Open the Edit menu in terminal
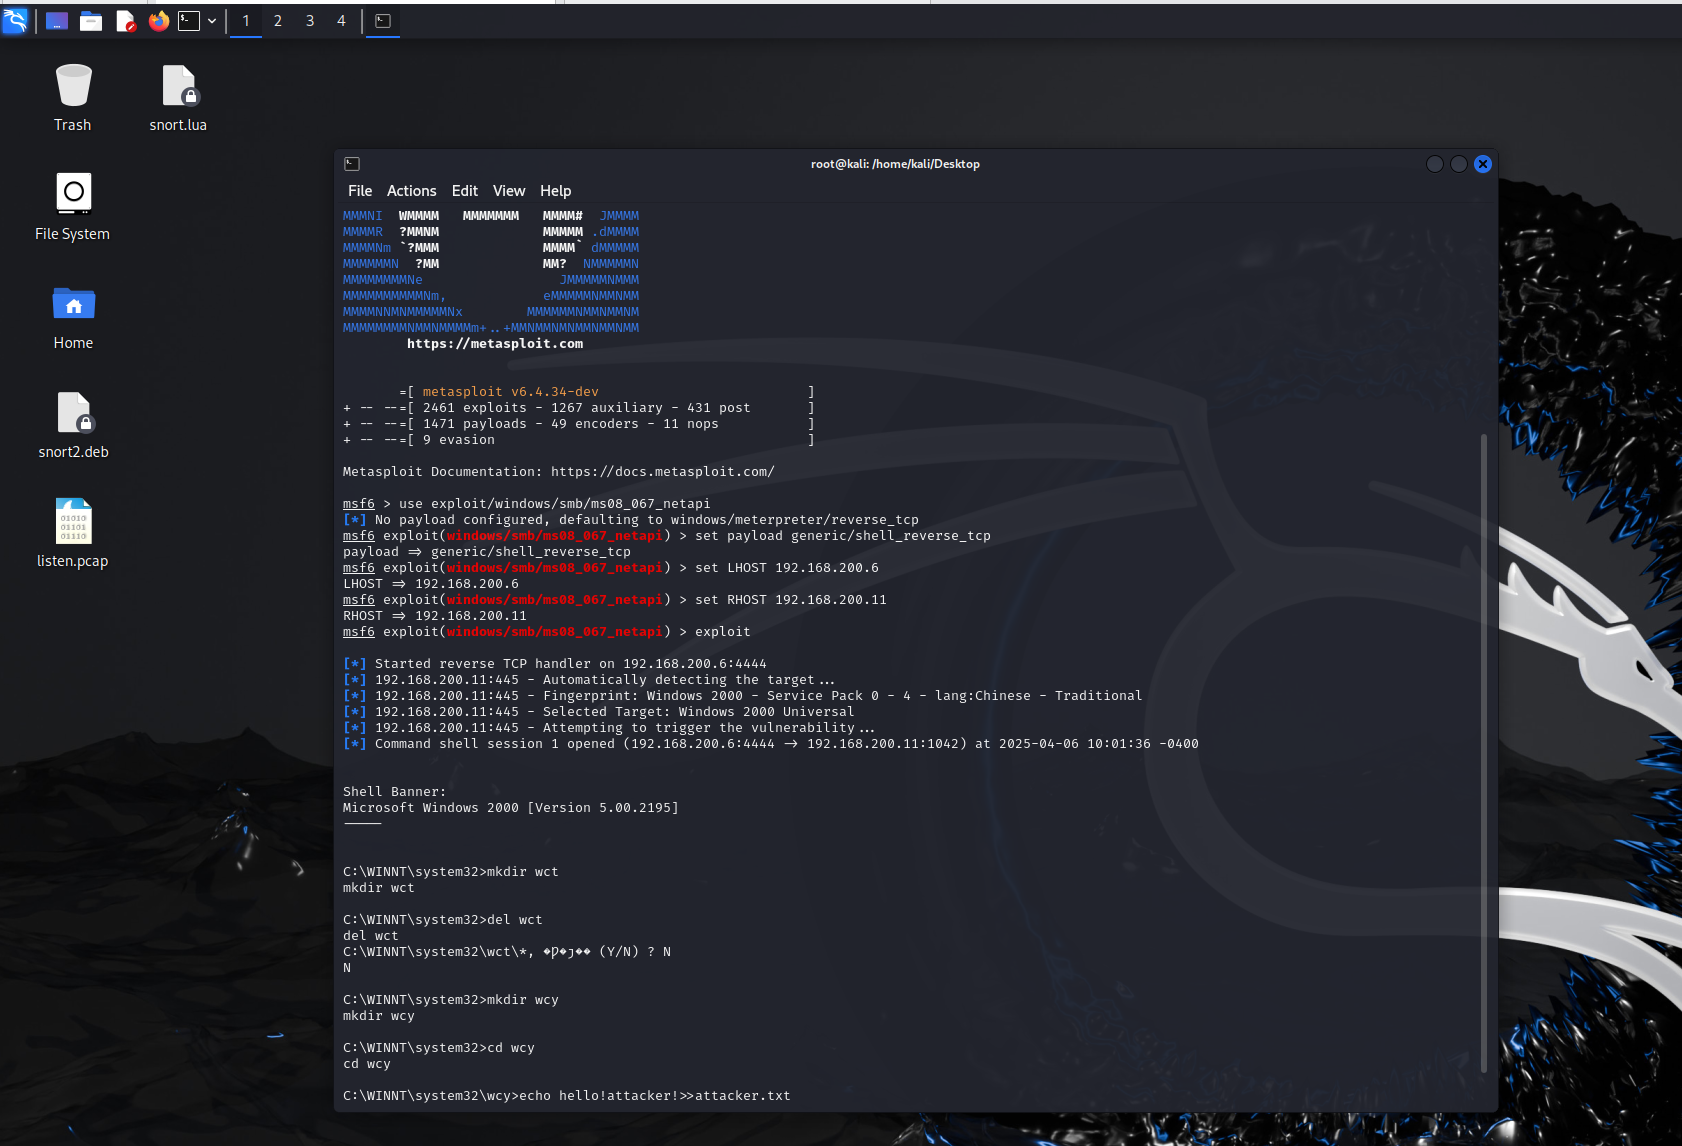Screen dimensions: 1682x1146 (465, 191)
